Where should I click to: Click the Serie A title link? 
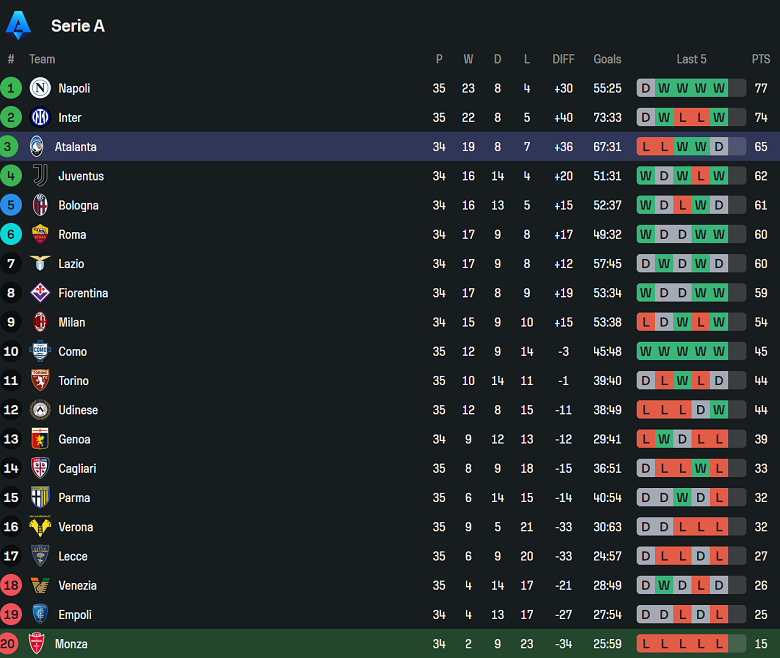pos(78,26)
